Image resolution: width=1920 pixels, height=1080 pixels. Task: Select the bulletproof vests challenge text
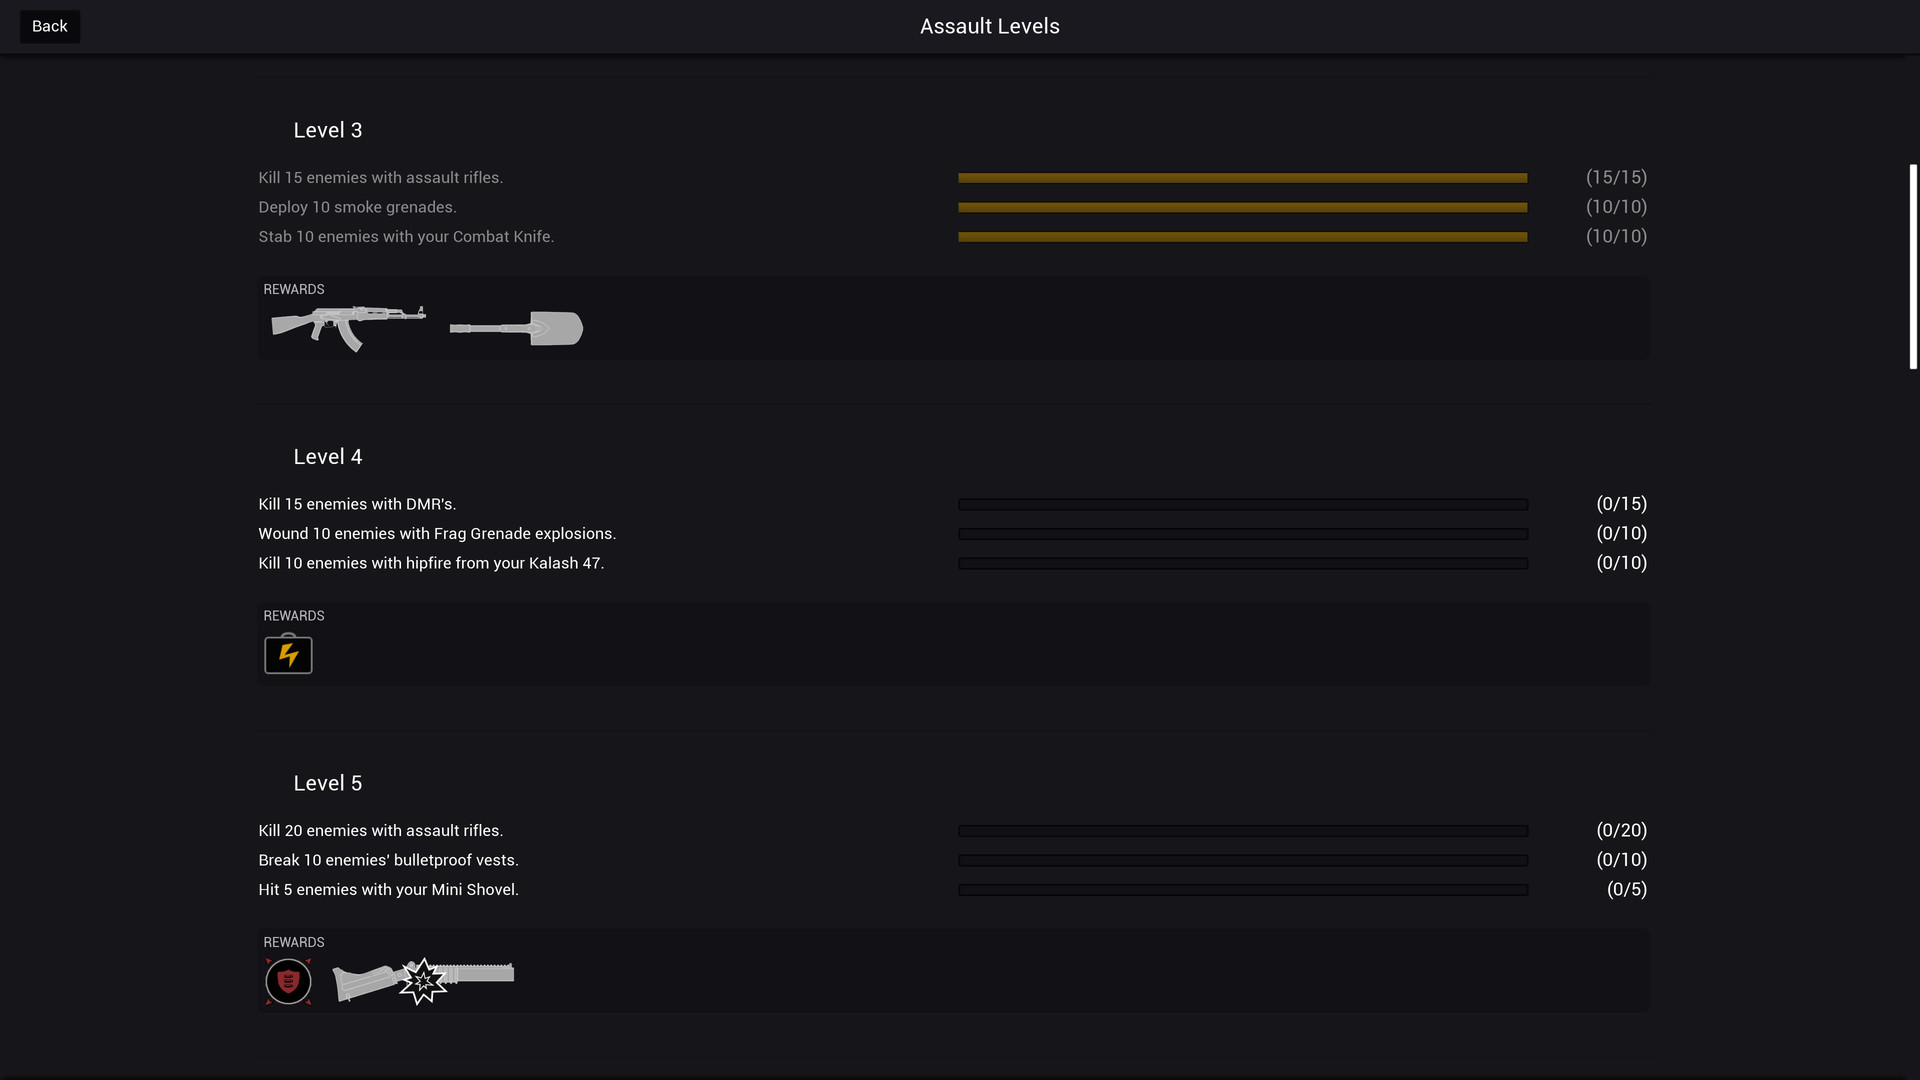click(388, 860)
